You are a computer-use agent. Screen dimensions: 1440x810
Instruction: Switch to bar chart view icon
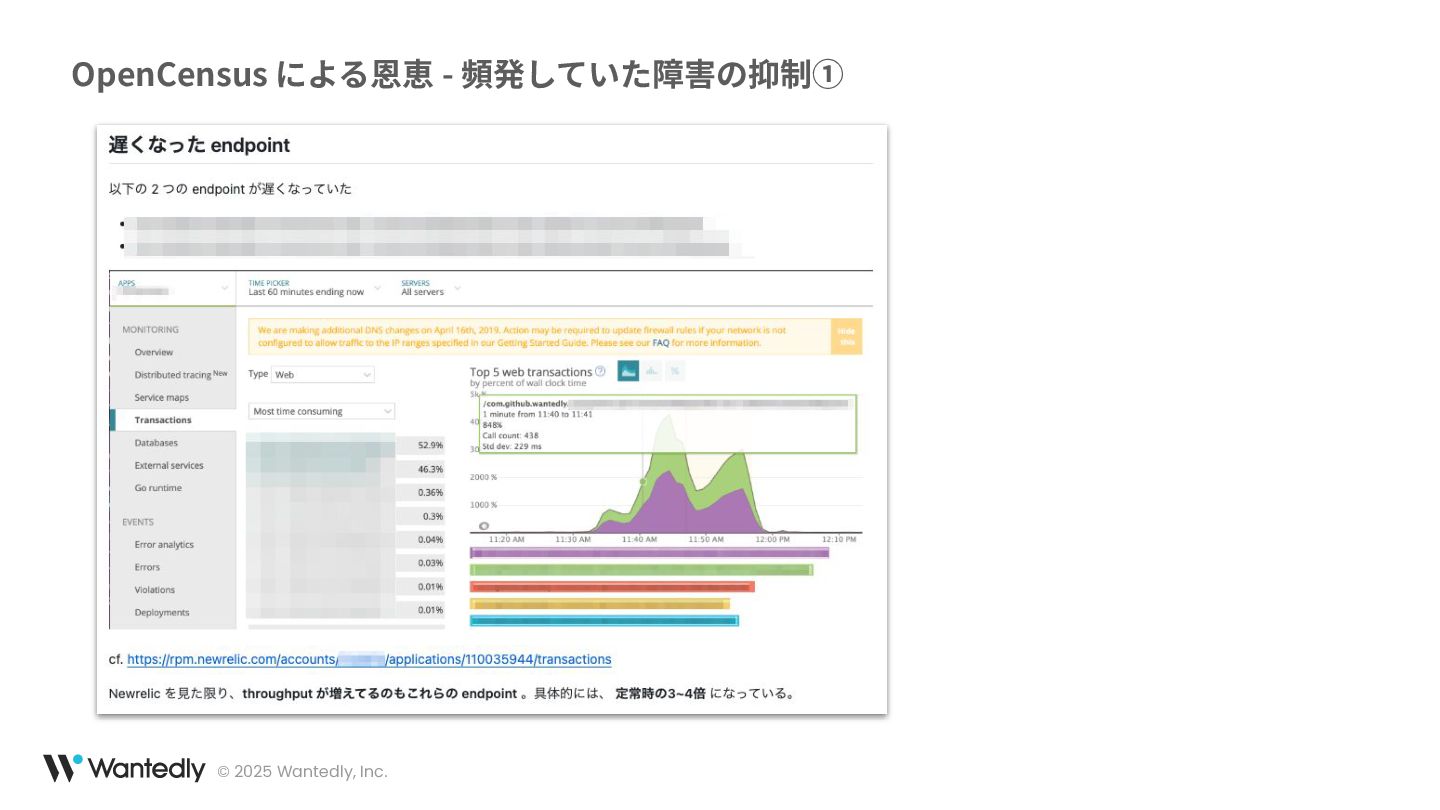[x=652, y=370]
